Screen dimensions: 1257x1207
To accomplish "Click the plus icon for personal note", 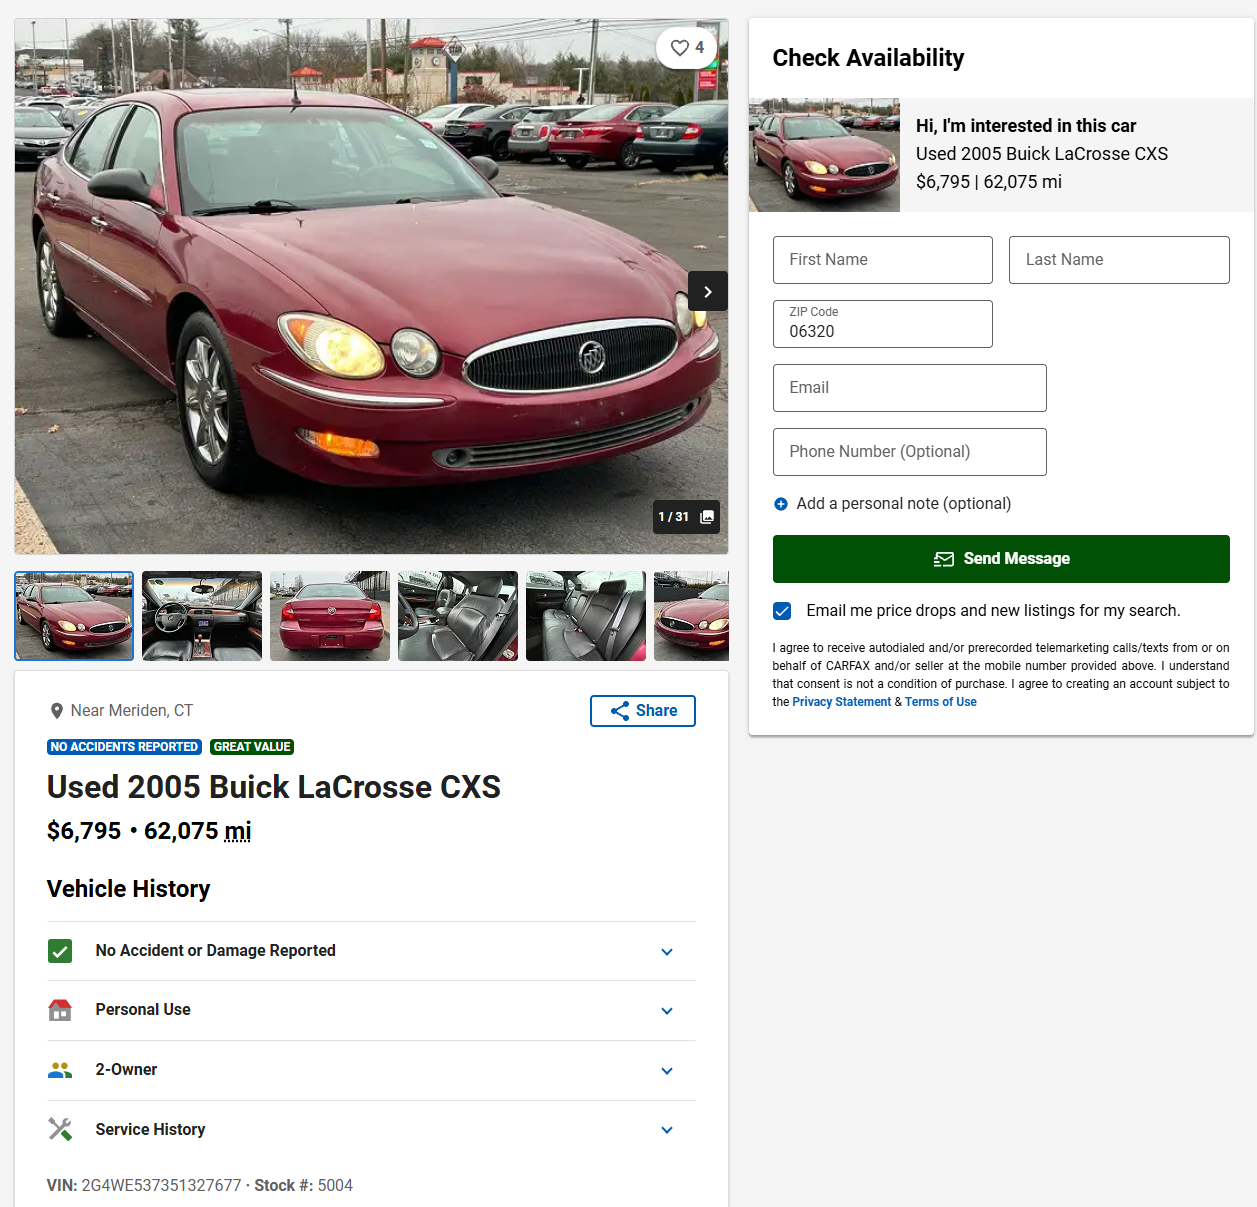I will [781, 504].
